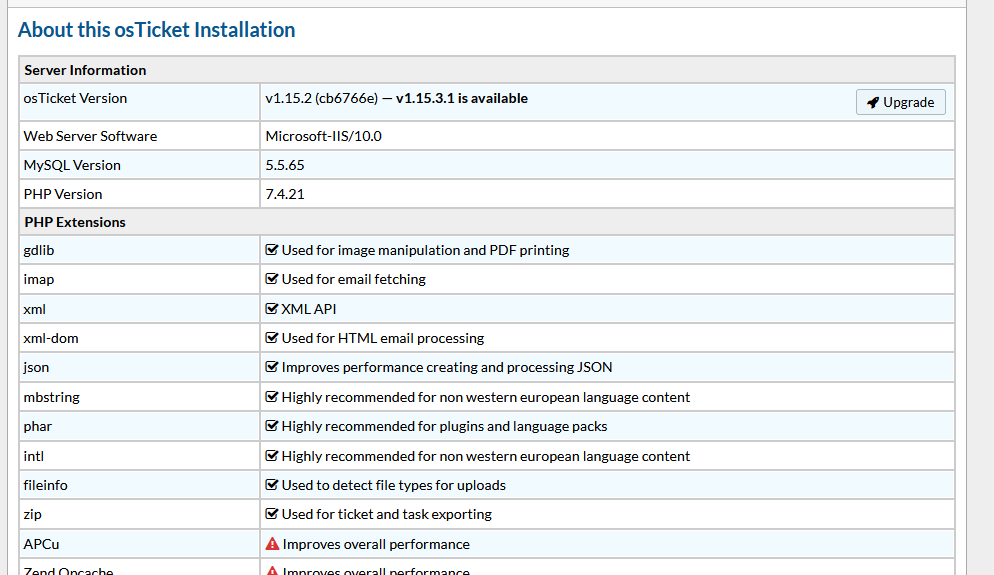Click the 'fileinfo' extension name

coord(45,486)
